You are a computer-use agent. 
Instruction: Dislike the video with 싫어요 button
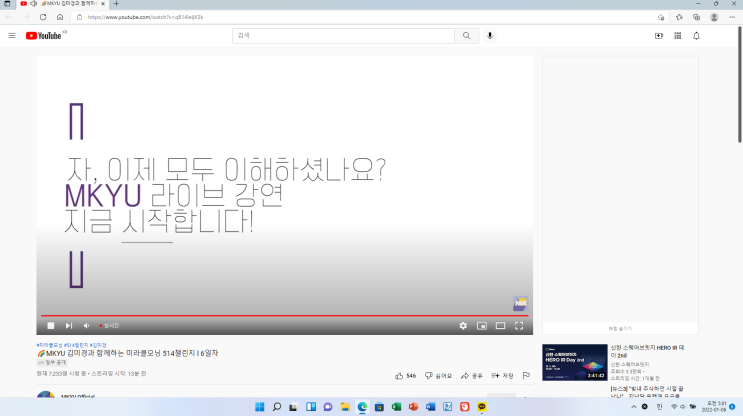click(x=438, y=375)
